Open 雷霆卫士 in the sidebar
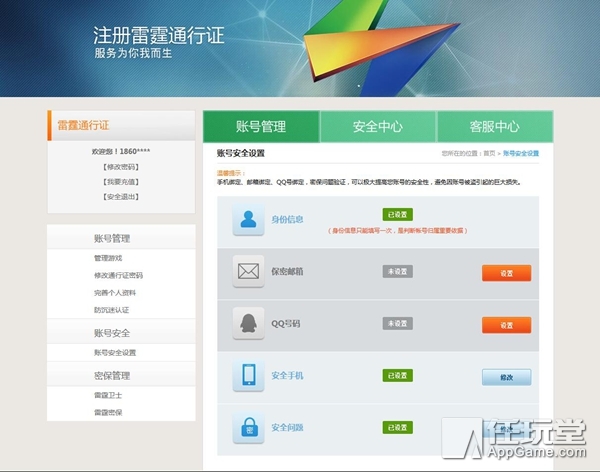 click(108, 395)
